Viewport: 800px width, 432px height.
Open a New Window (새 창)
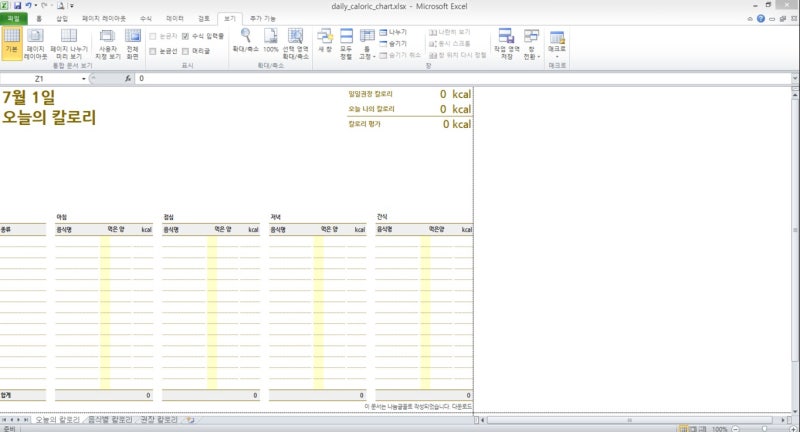point(325,40)
